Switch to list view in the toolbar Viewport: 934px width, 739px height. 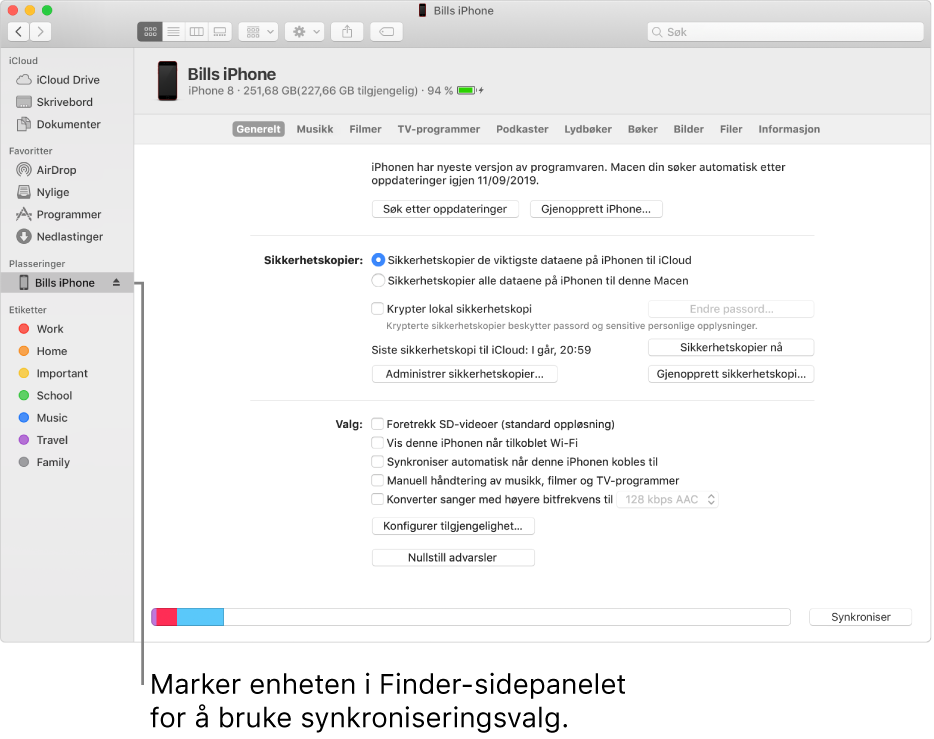[x=173, y=32]
